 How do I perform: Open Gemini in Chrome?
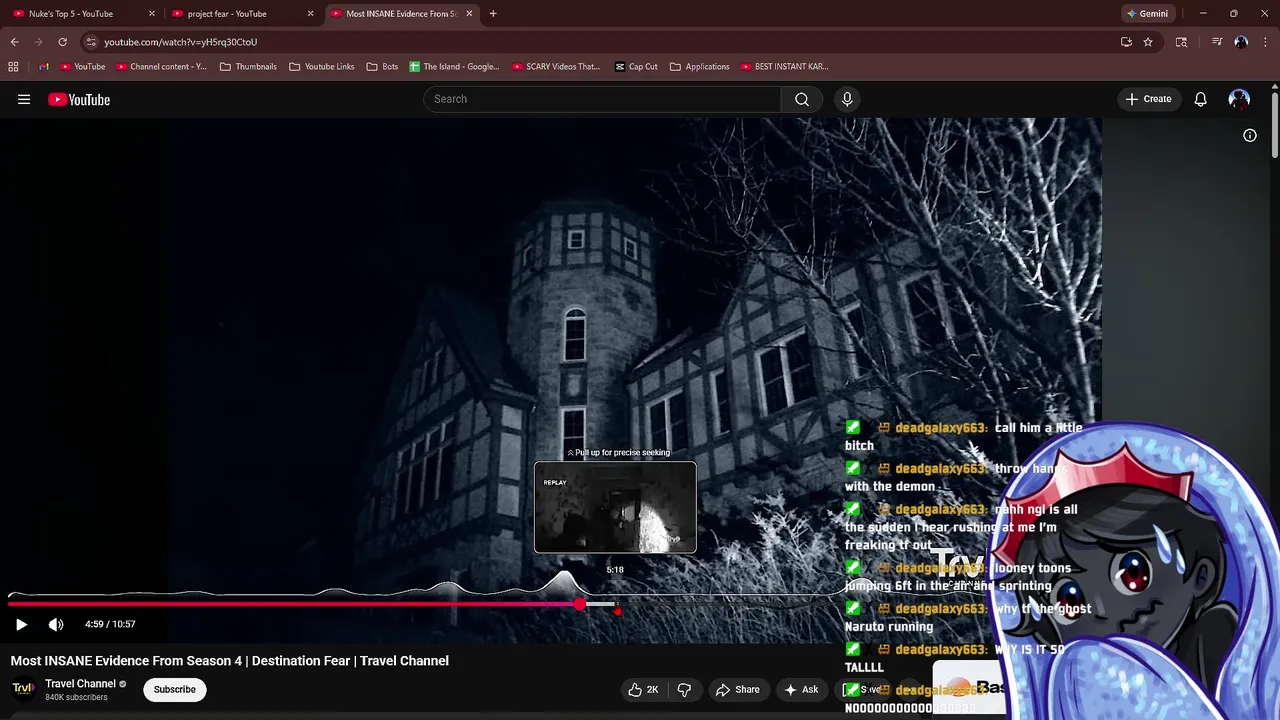pos(1147,14)
